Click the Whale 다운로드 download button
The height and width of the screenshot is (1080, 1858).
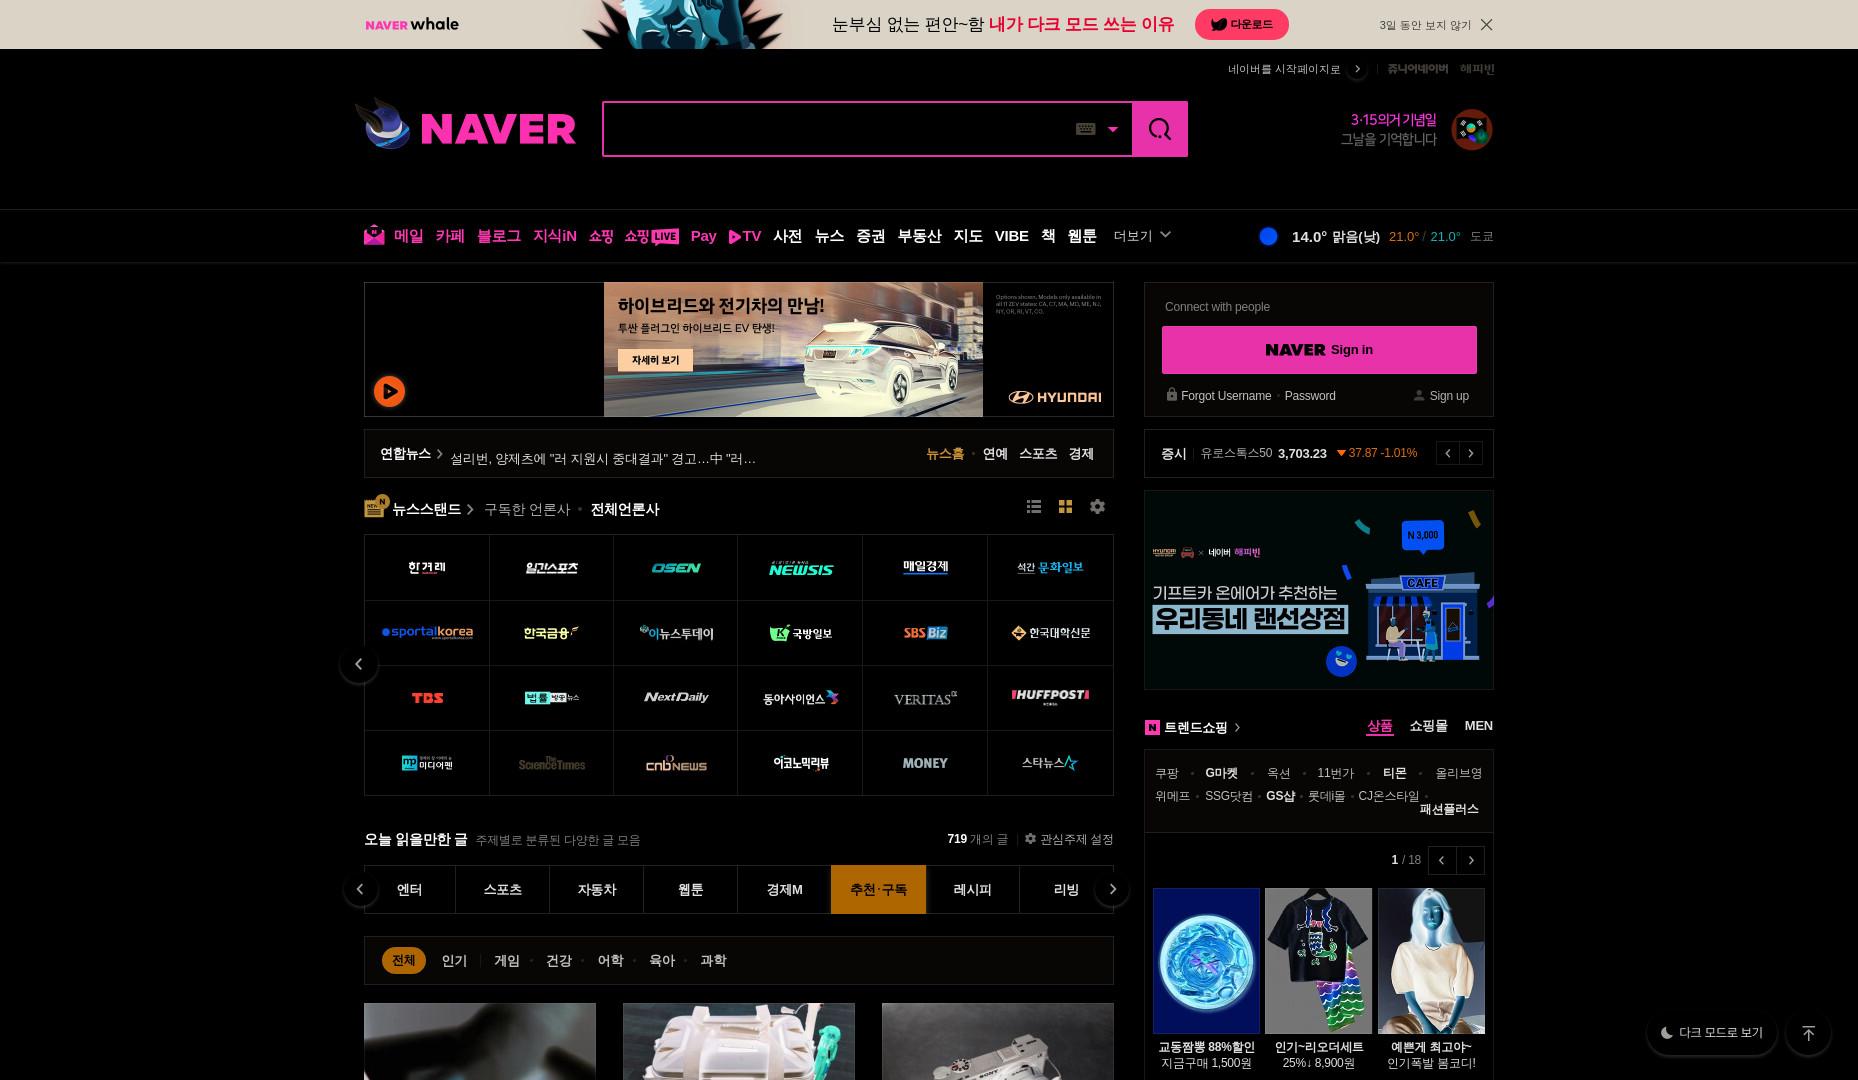[x=1241, y=25]
